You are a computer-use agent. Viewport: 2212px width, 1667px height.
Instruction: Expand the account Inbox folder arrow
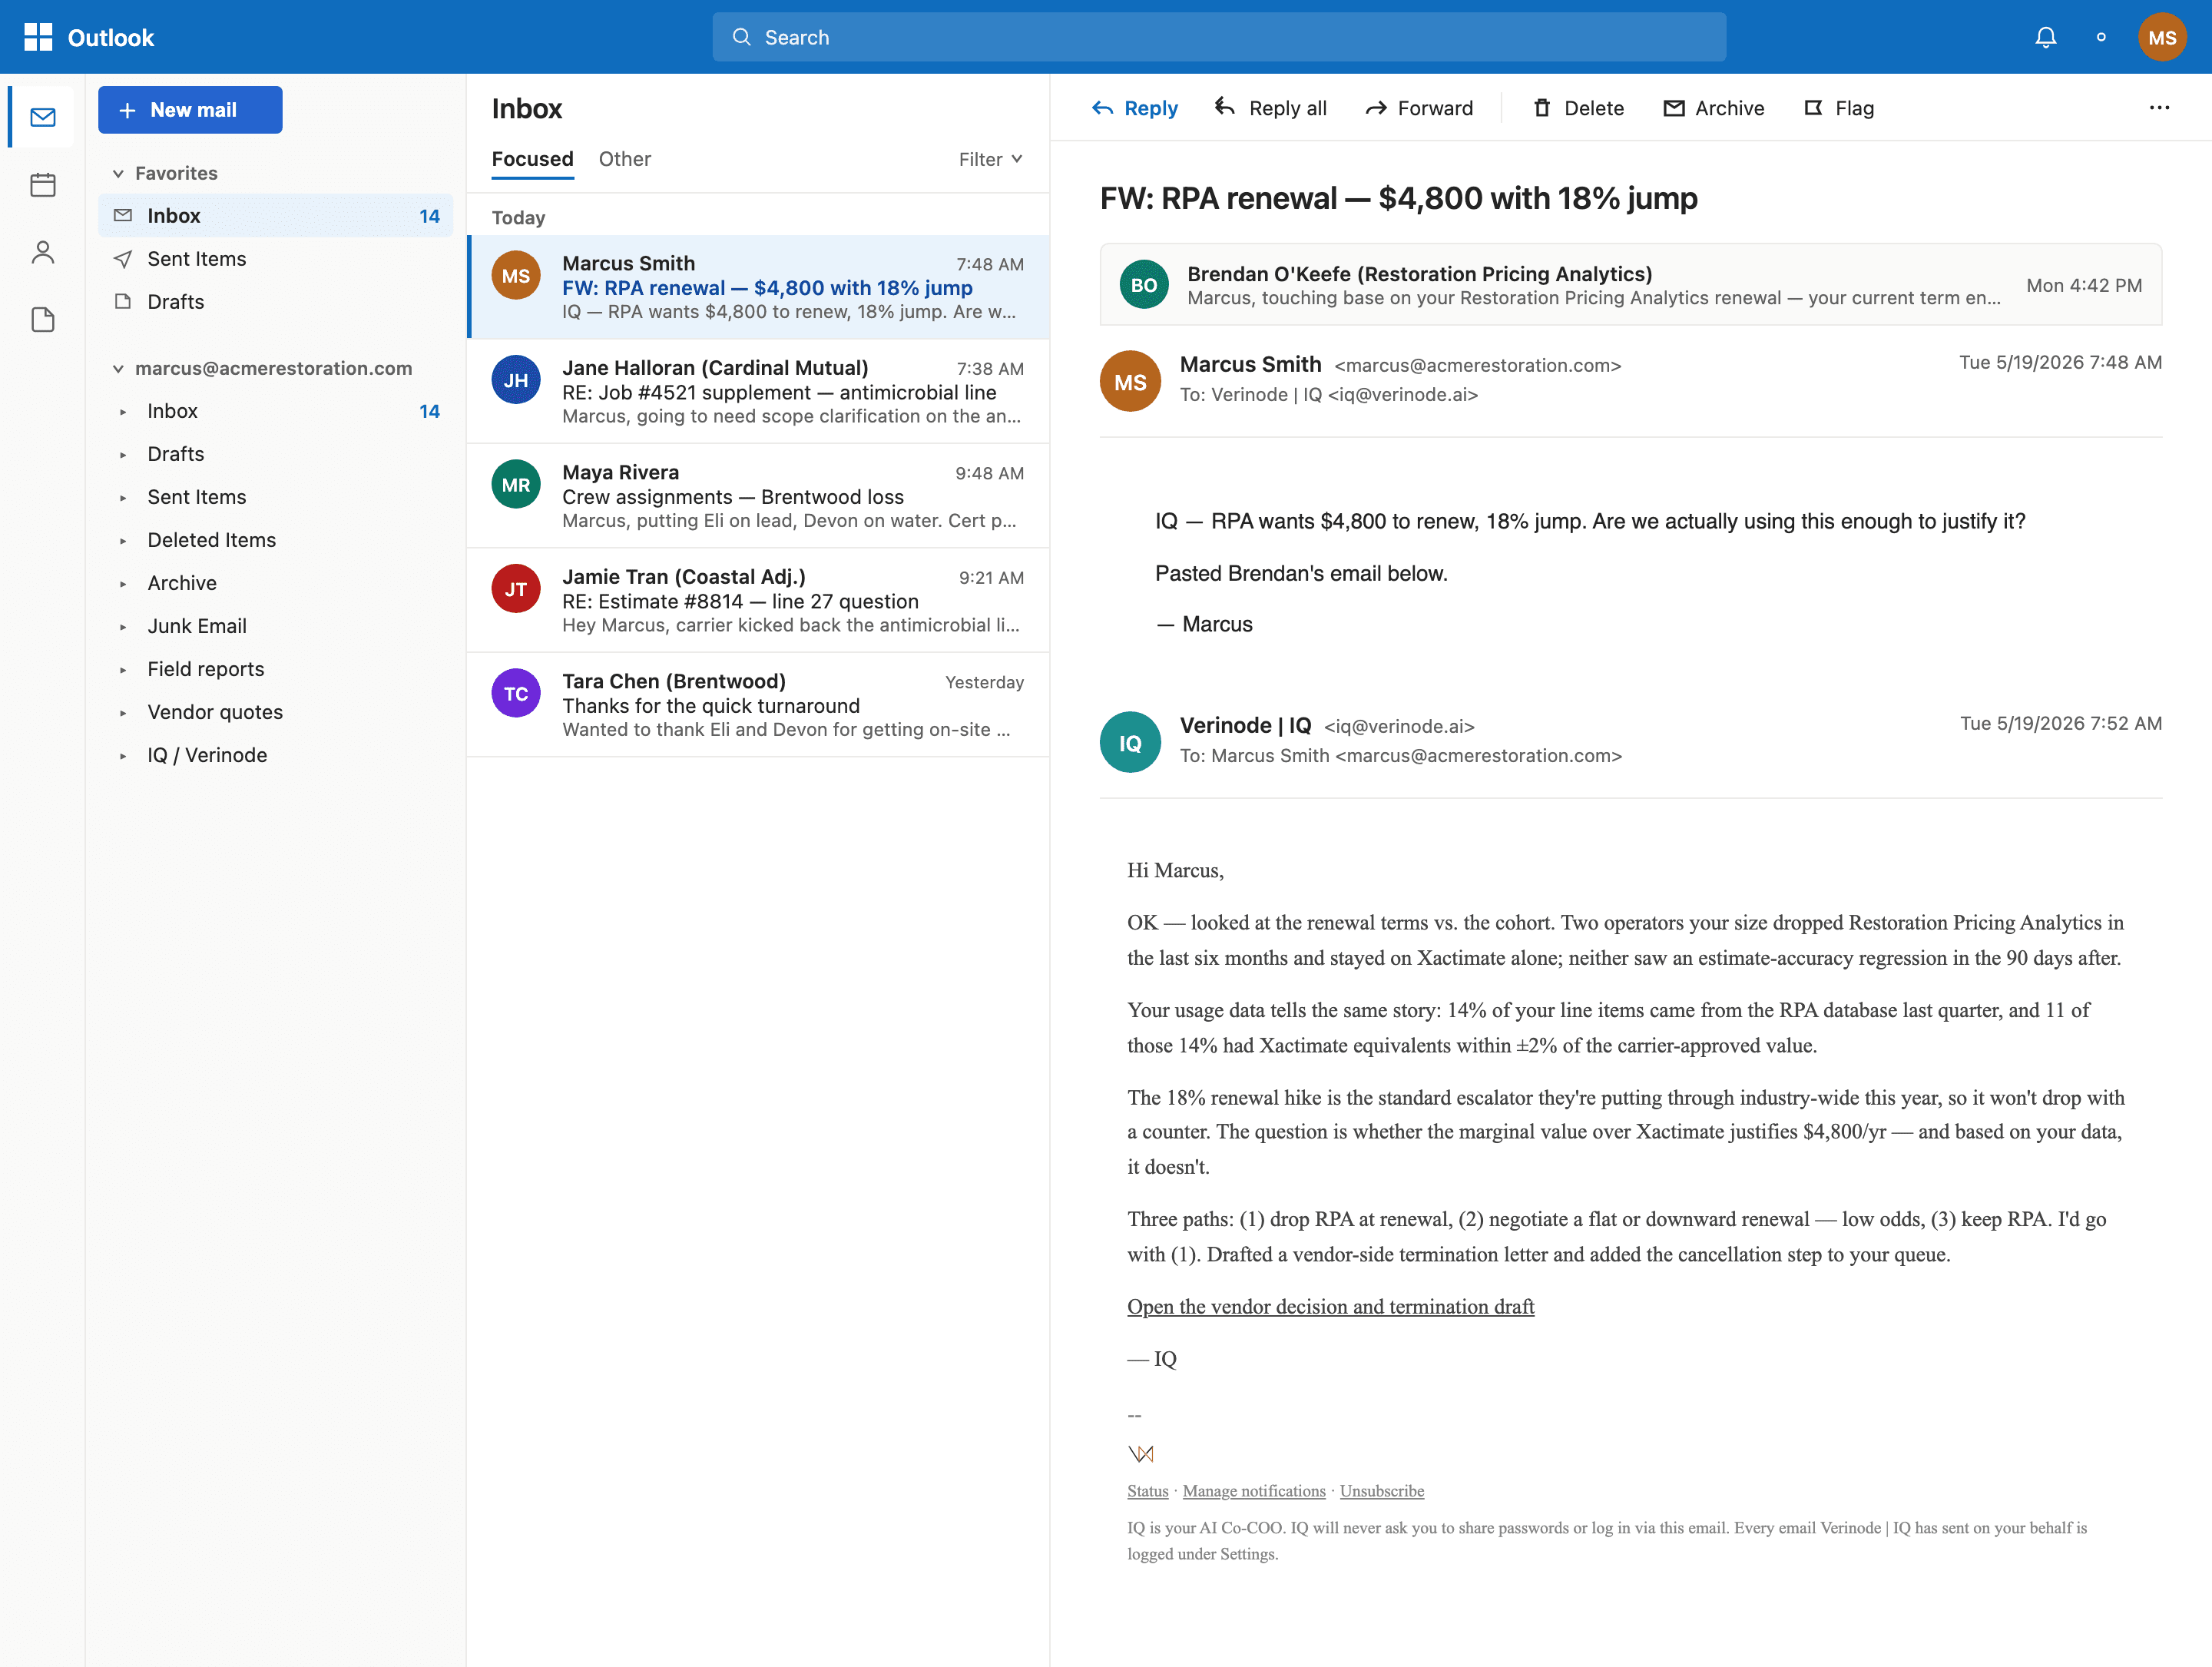click(x=123, y=412)
